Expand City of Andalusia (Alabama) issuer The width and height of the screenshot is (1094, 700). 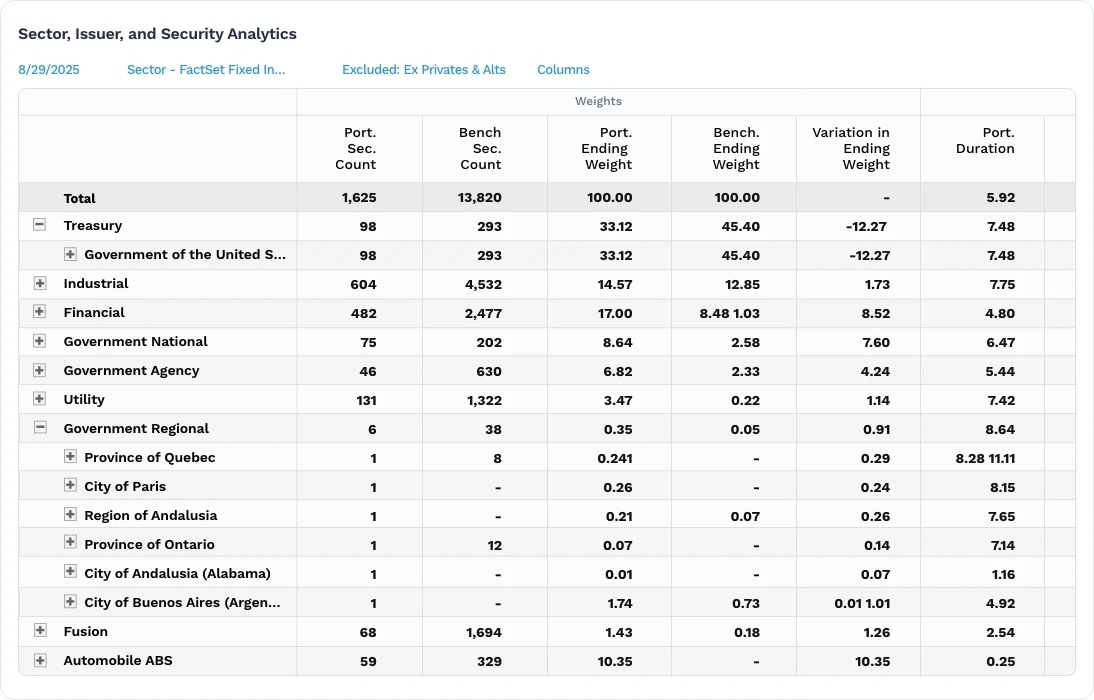(x=70, y=572)
